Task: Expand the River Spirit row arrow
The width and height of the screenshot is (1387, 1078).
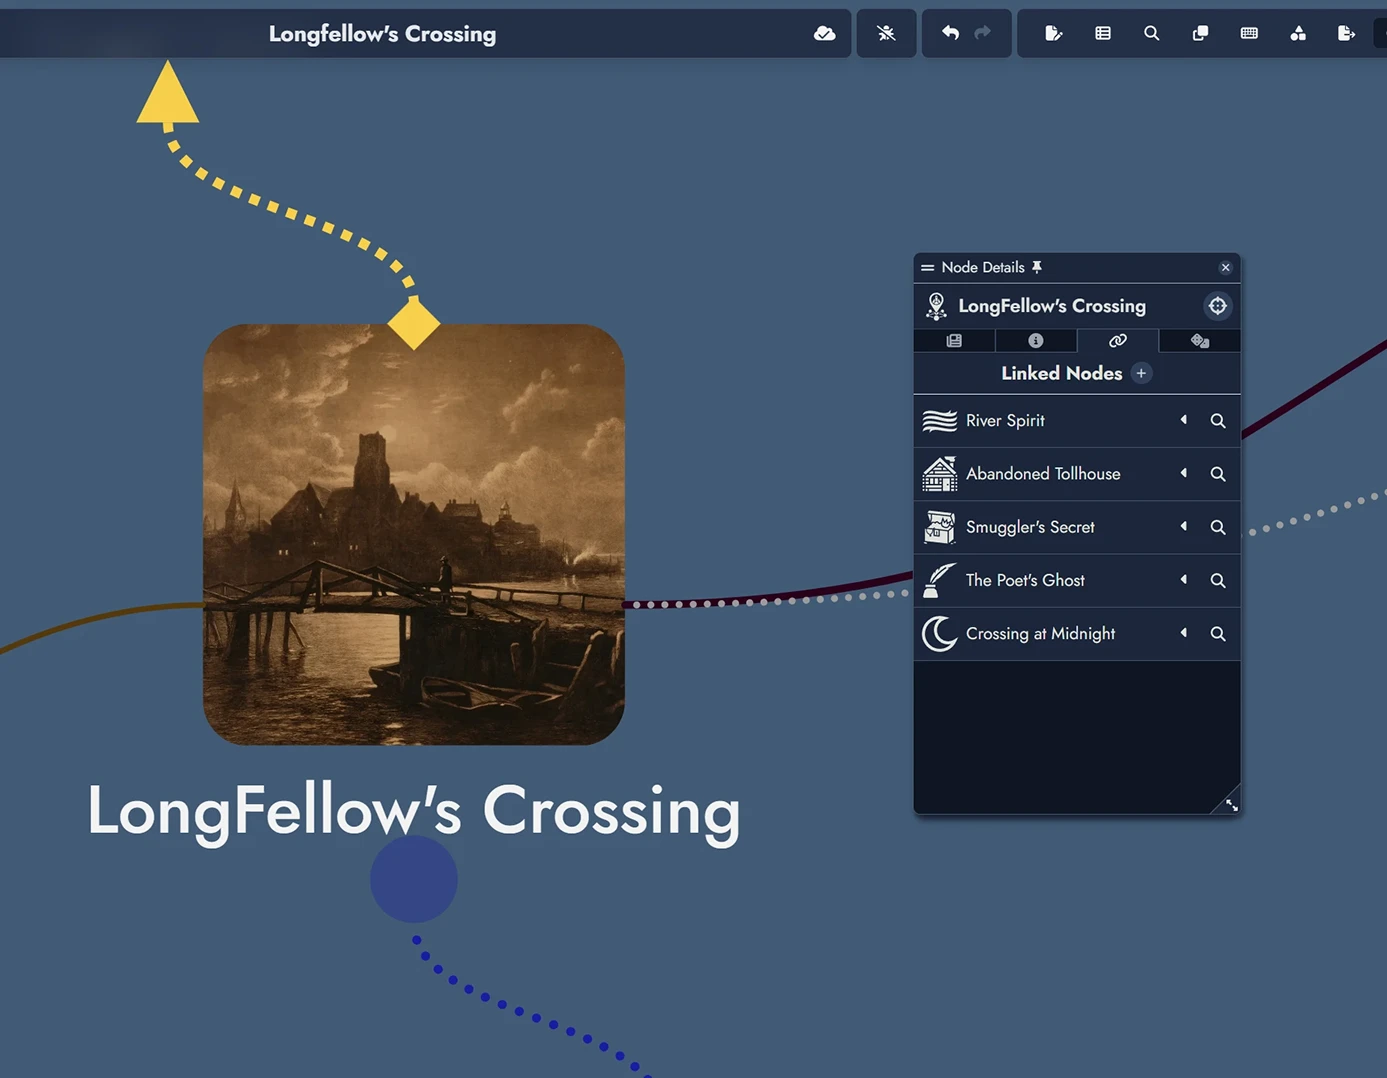Action: [x=1184, y=420]
